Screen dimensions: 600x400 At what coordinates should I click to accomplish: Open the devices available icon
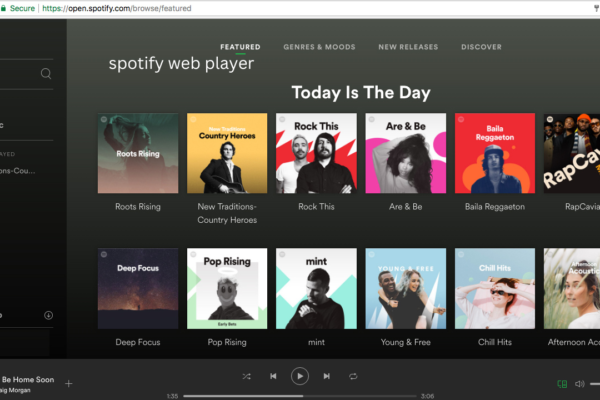point(562,384)
